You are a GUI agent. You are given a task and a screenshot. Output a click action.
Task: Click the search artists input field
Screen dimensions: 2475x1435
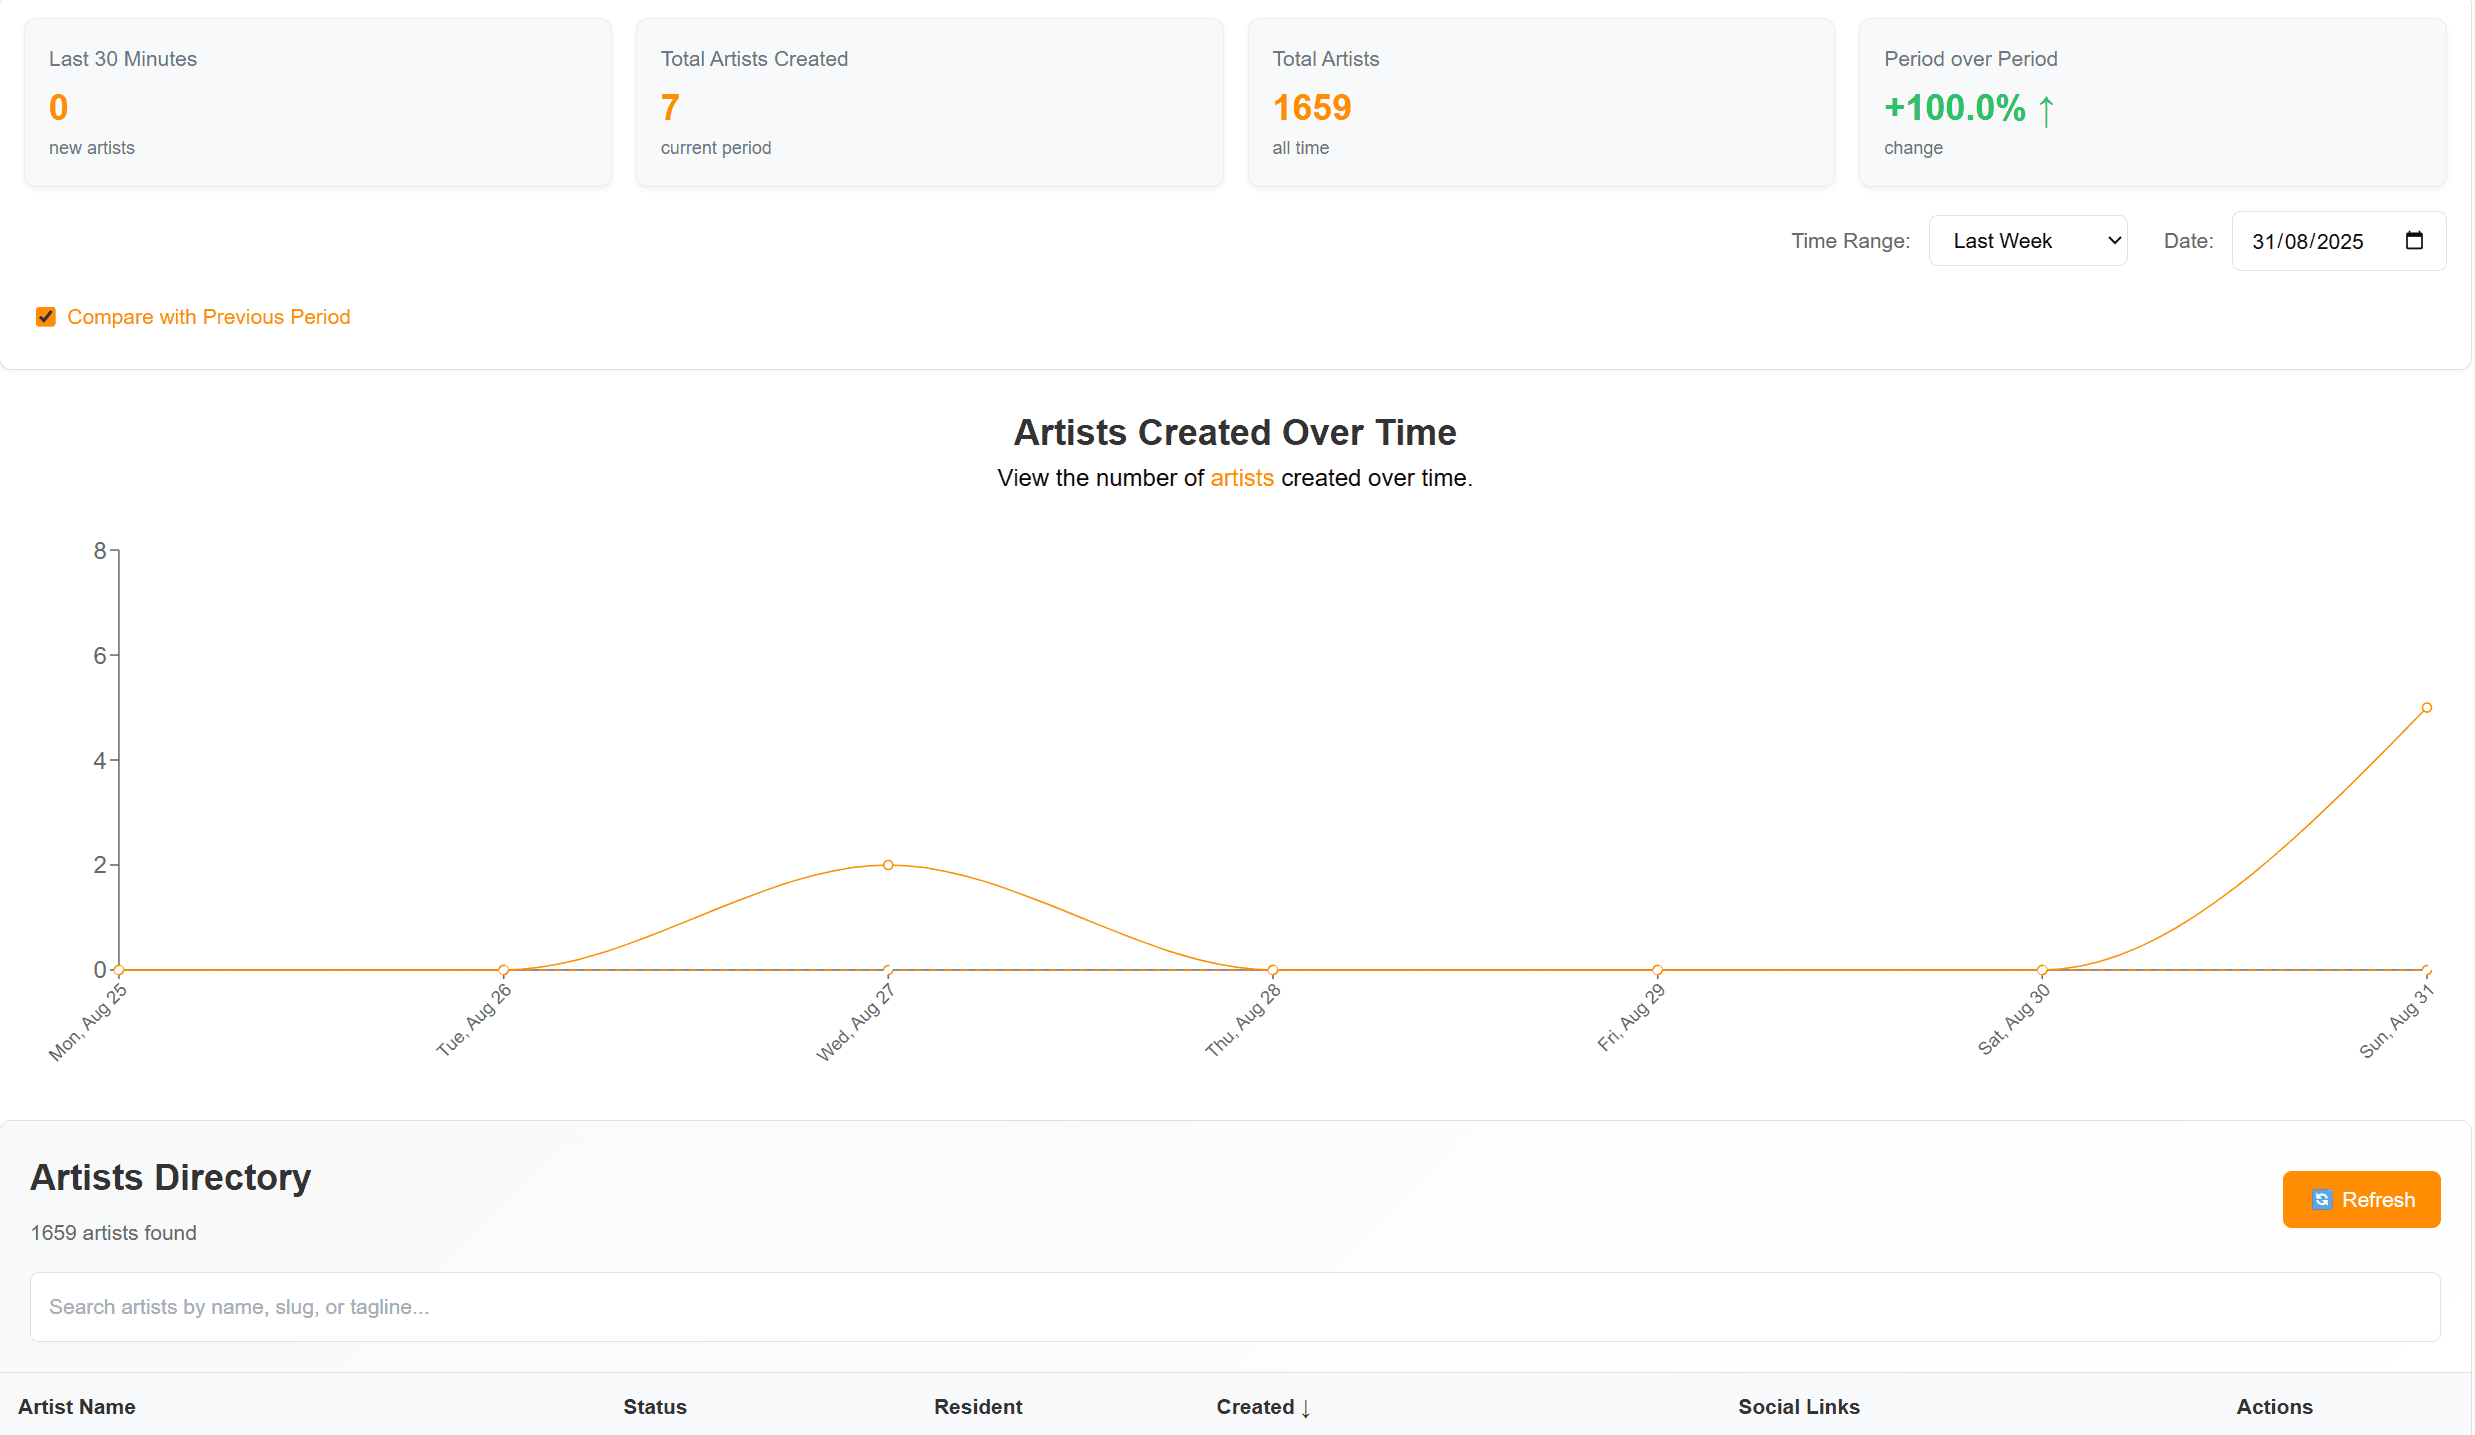[1236, 1306]
